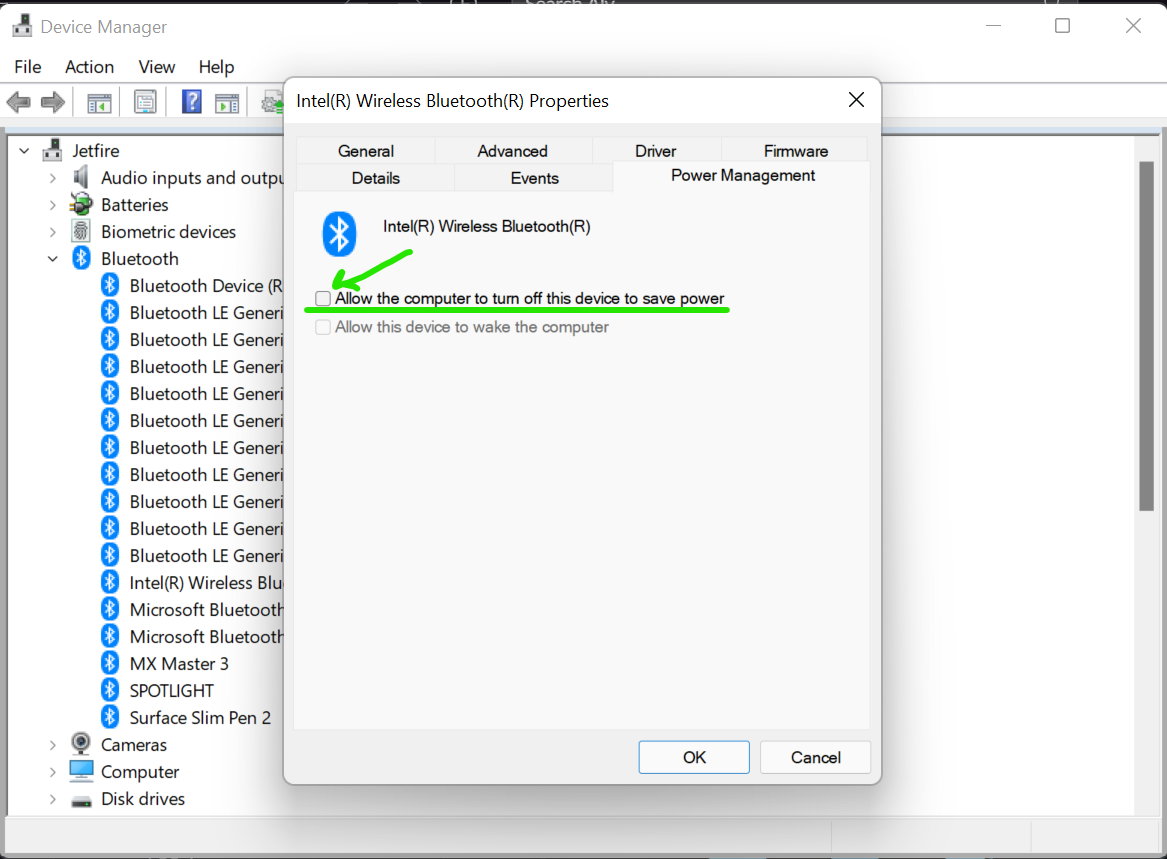Select the Bluetooth Device (R tree entry
This screenshot has width=1167, height=859.
point(206,286)
